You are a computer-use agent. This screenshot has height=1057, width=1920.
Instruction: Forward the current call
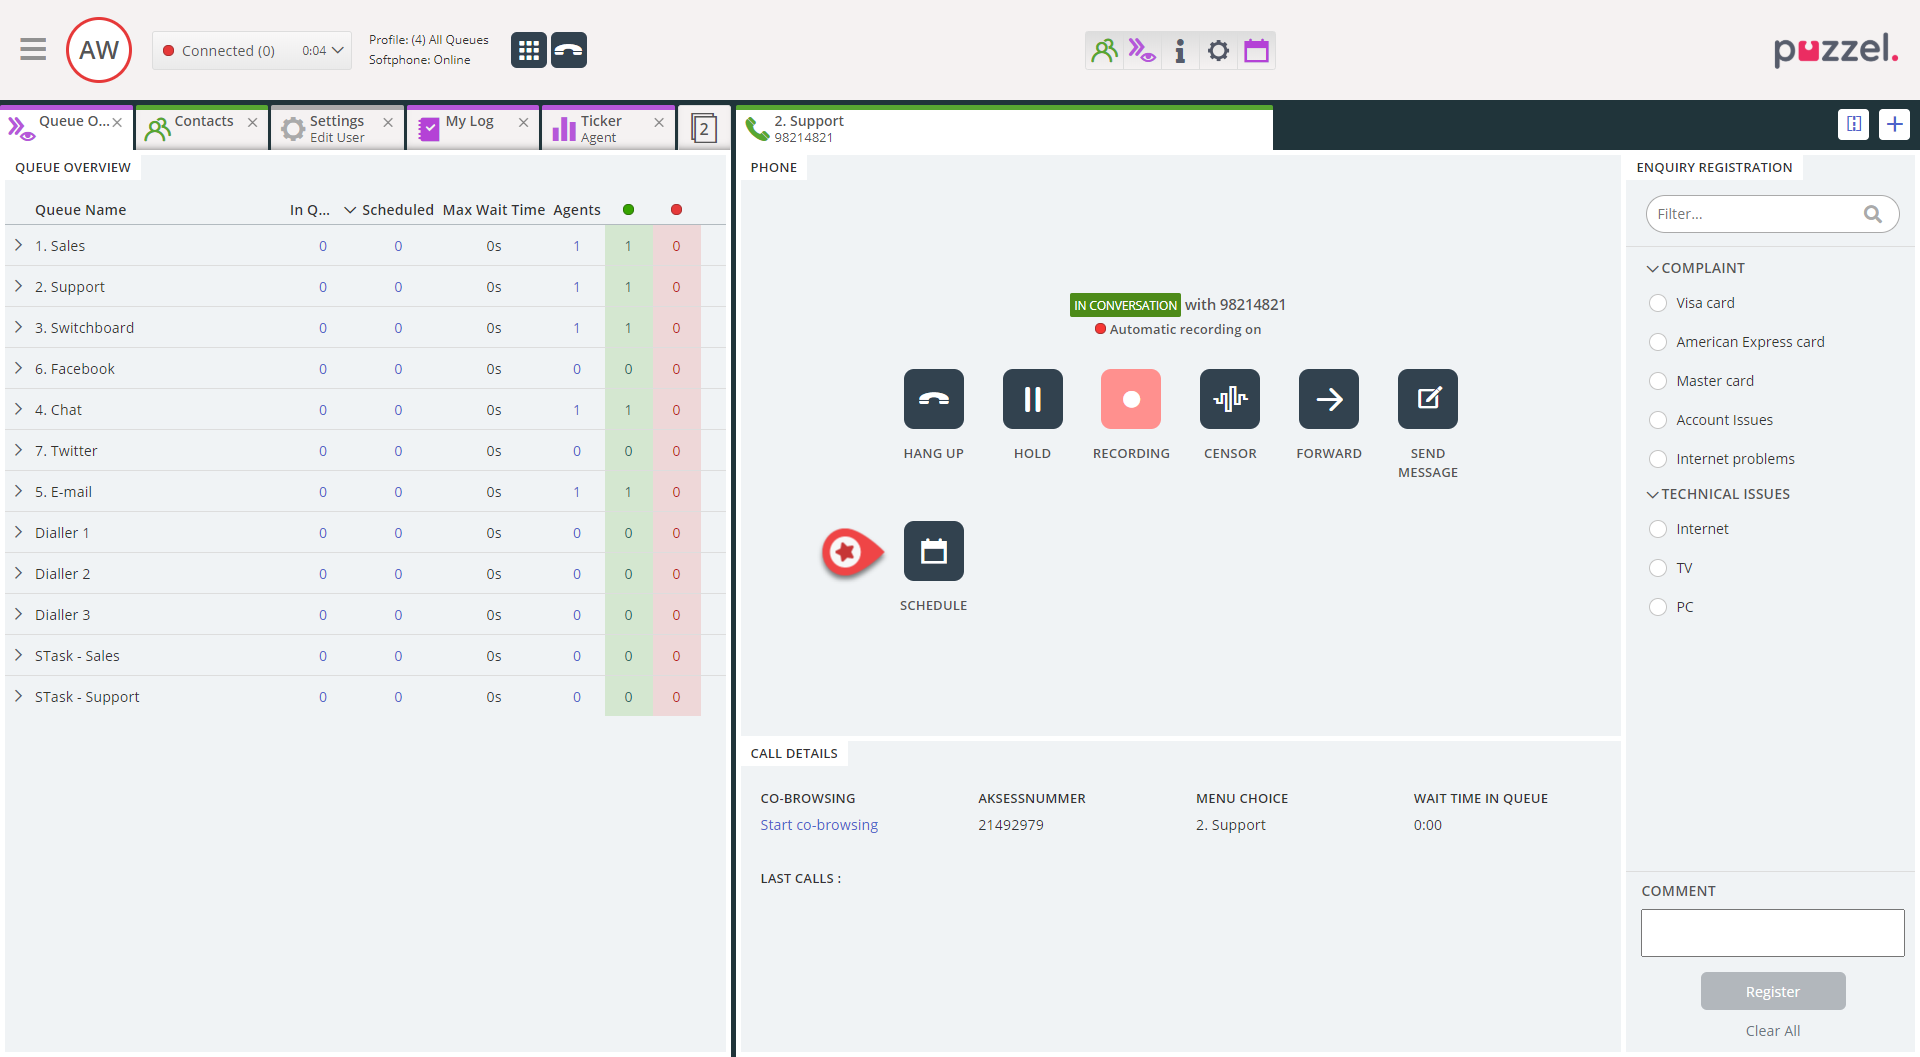[1328, 399]
